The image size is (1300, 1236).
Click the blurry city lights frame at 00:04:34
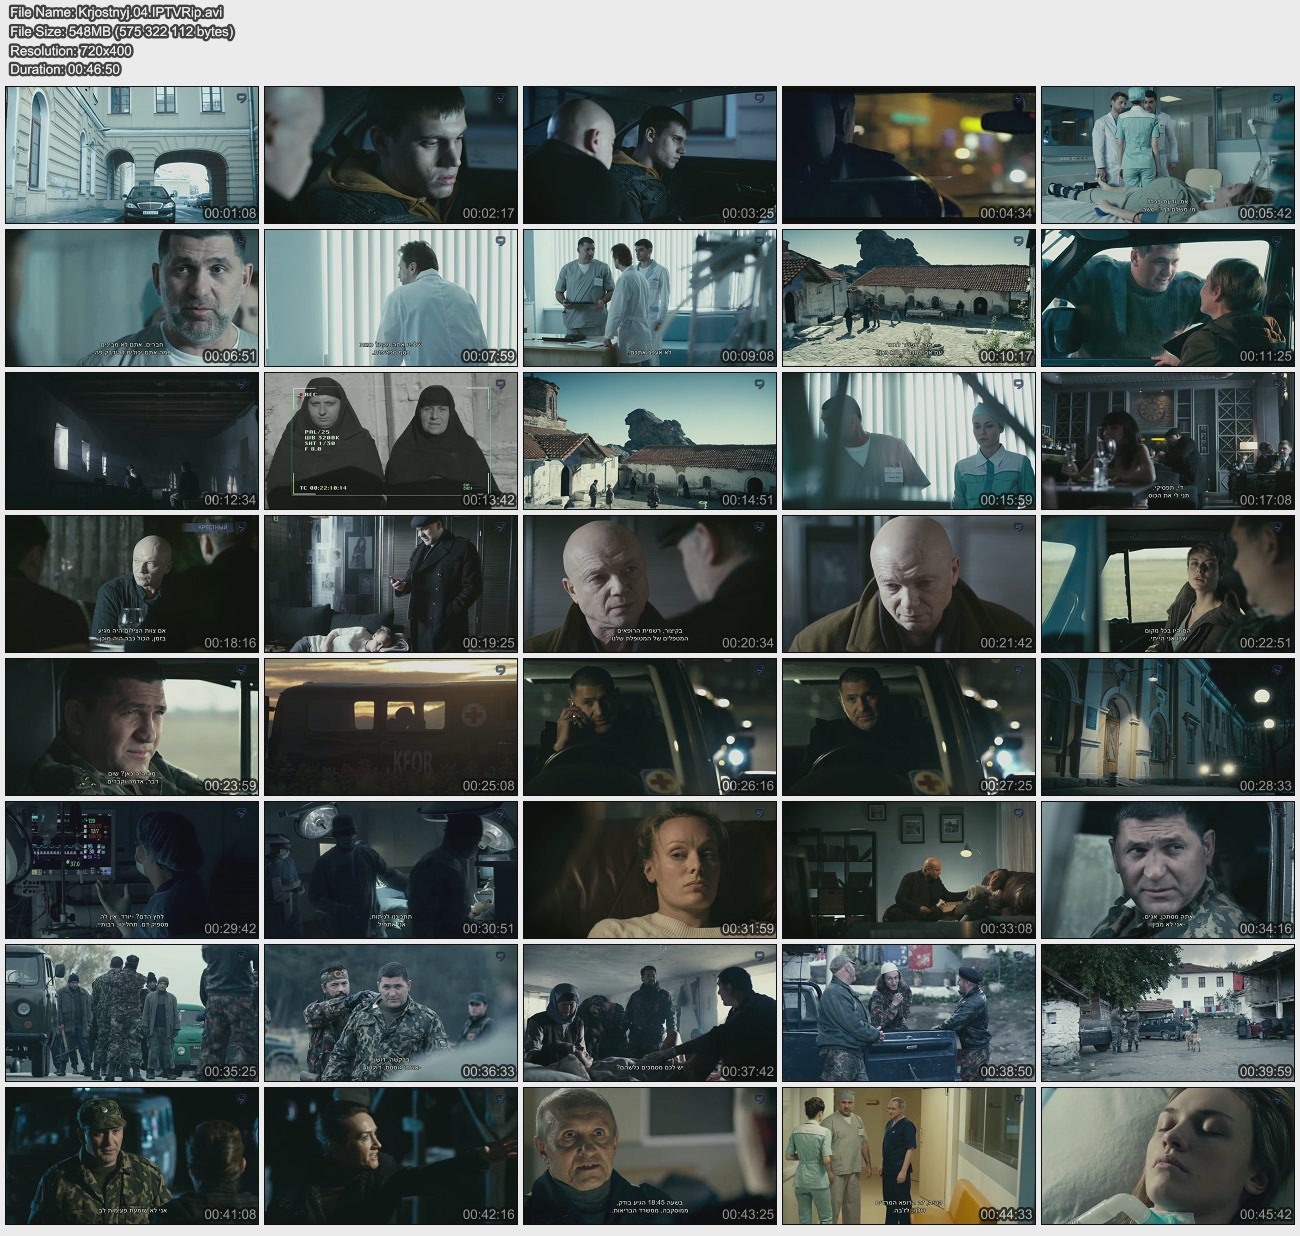[x=908, y=155]
